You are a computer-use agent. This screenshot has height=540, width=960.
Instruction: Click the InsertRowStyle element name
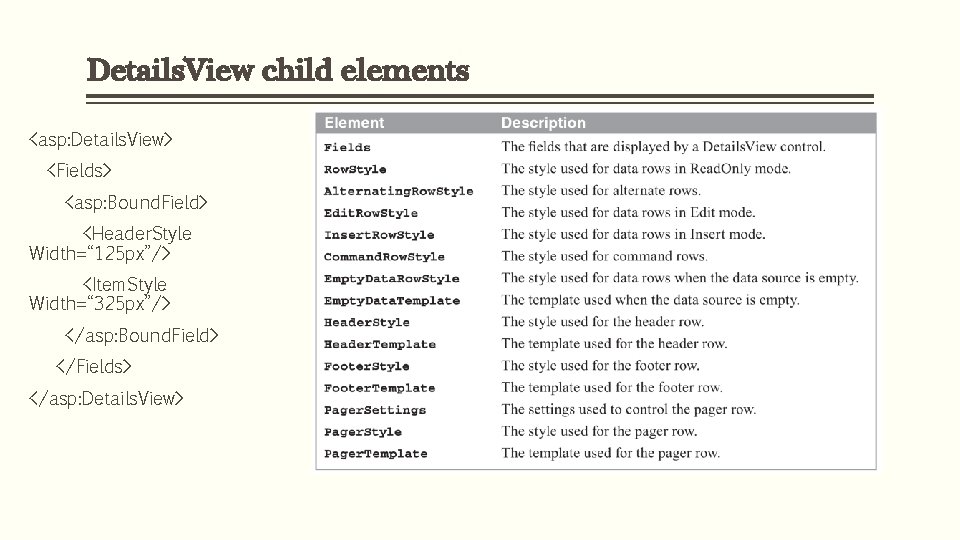click(379, 235)
